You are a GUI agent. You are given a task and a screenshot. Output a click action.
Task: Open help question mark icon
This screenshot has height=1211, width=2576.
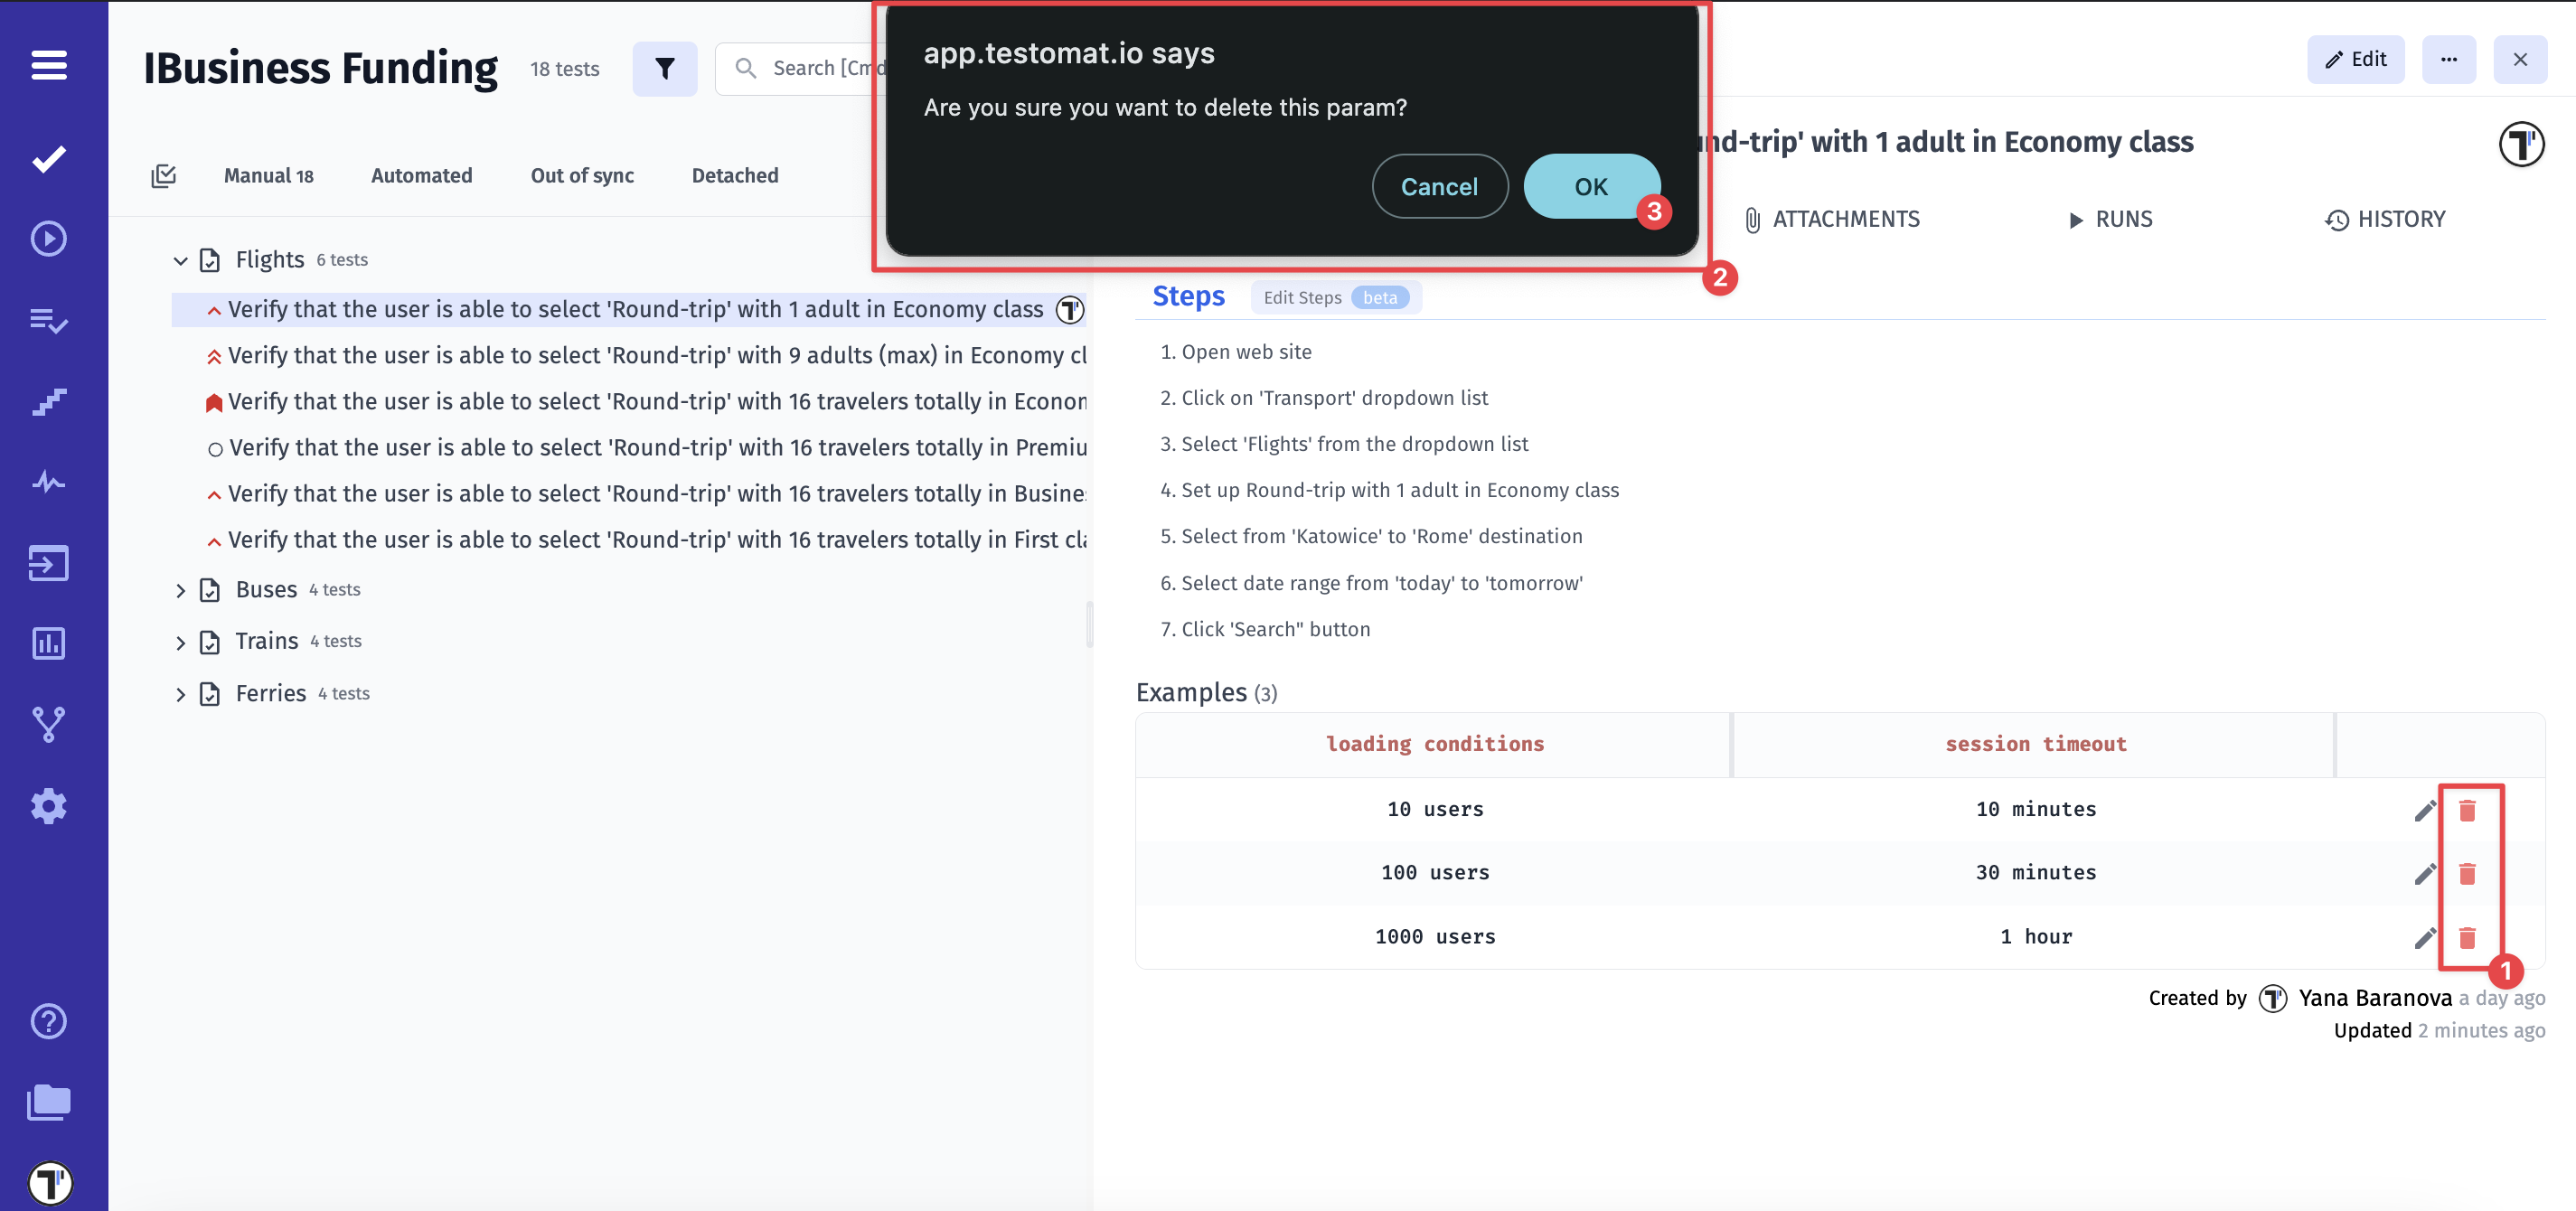click(48, 1021)
